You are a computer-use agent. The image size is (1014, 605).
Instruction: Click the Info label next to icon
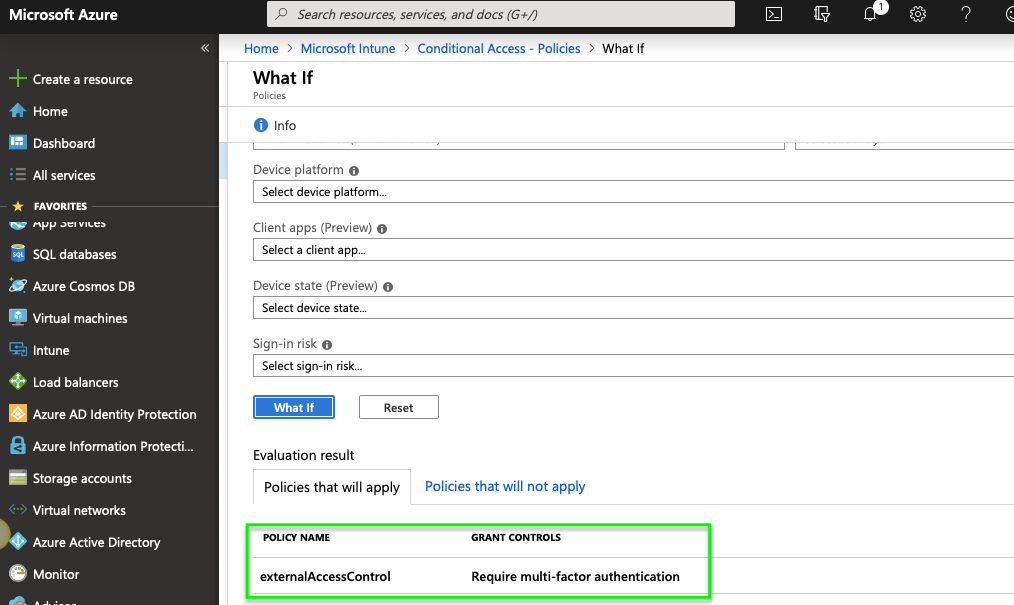click(285, 125)
